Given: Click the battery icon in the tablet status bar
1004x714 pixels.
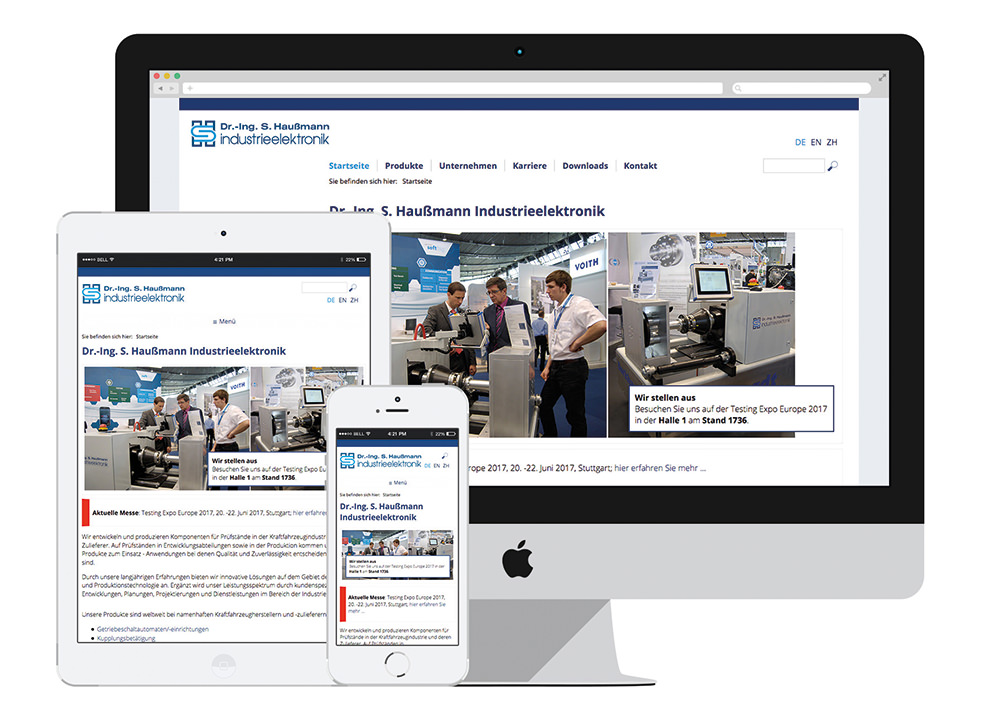Looking at the screenshot, I should click(x=362, y=259).
